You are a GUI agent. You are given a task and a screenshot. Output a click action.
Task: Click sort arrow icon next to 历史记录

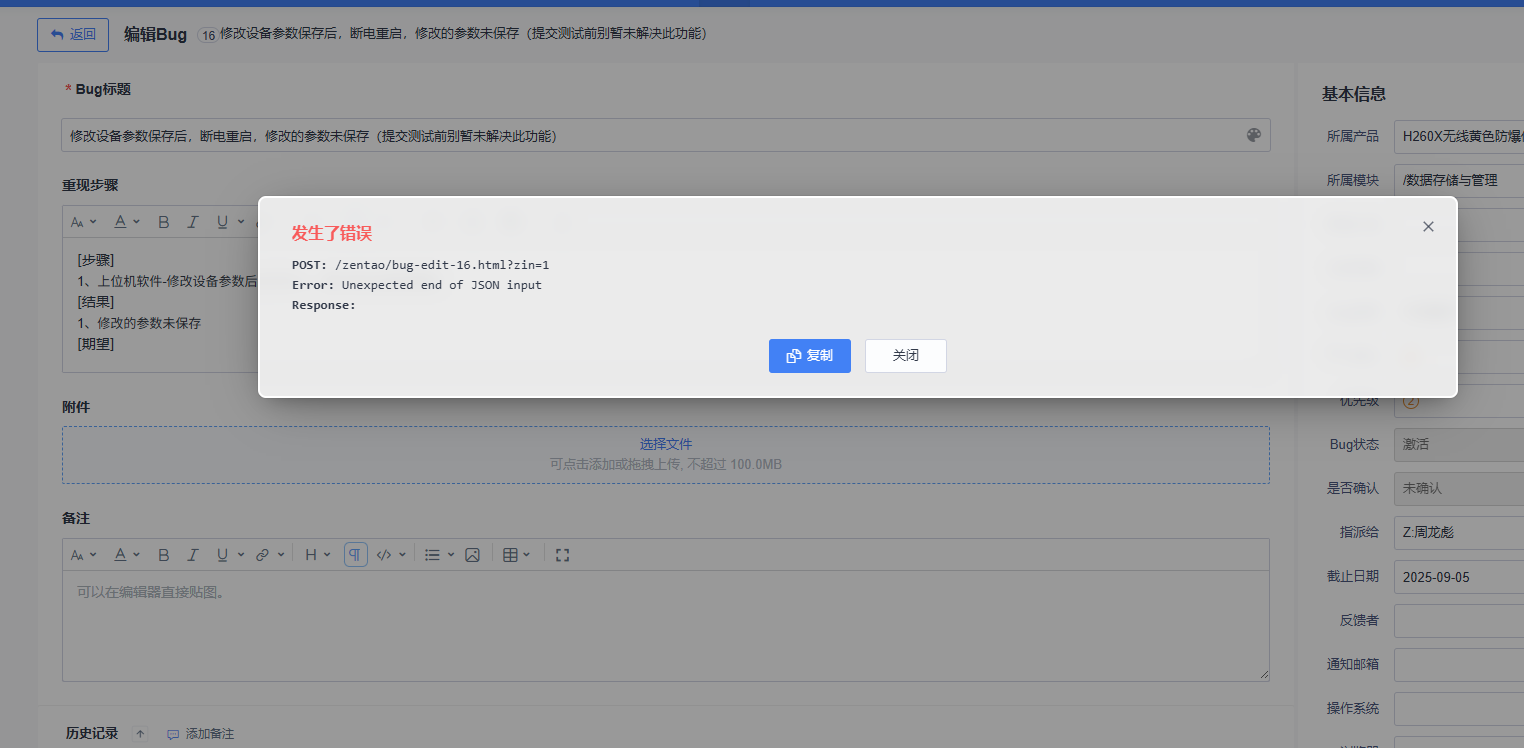click(x=140, y=734)
